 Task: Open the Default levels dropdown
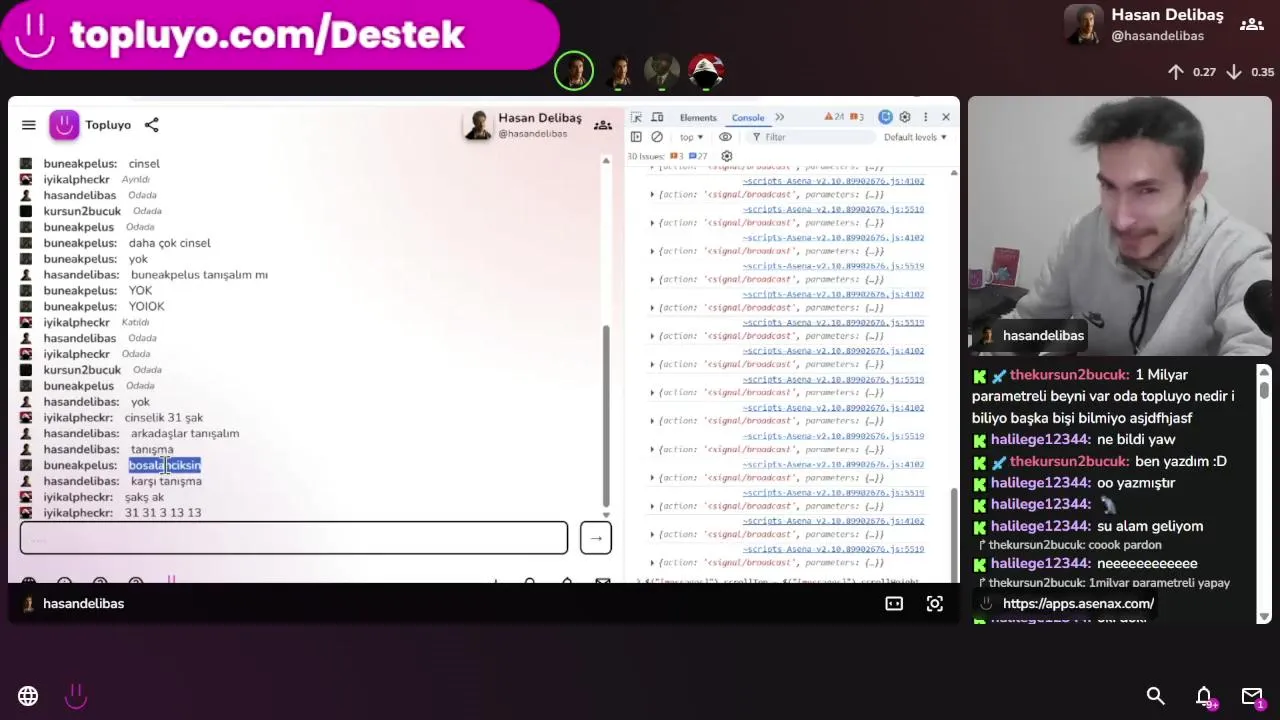pyautogui.click(x=915, y=137)
